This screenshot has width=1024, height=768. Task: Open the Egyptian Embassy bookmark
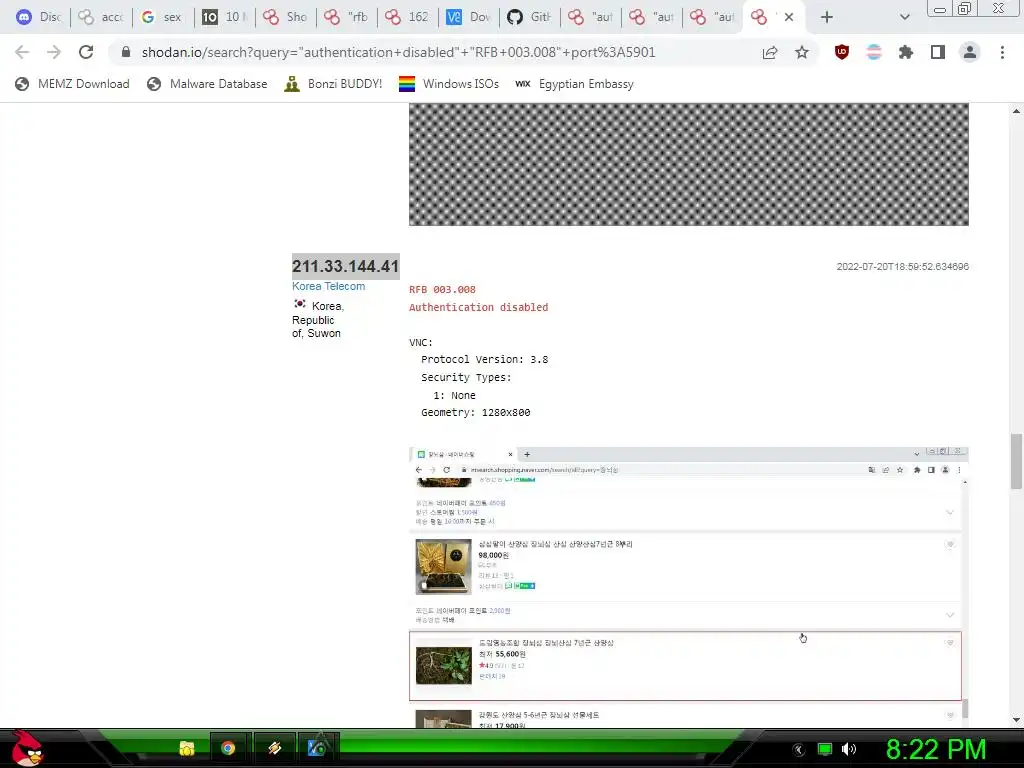pyautogui.click(x=574, y=84)
